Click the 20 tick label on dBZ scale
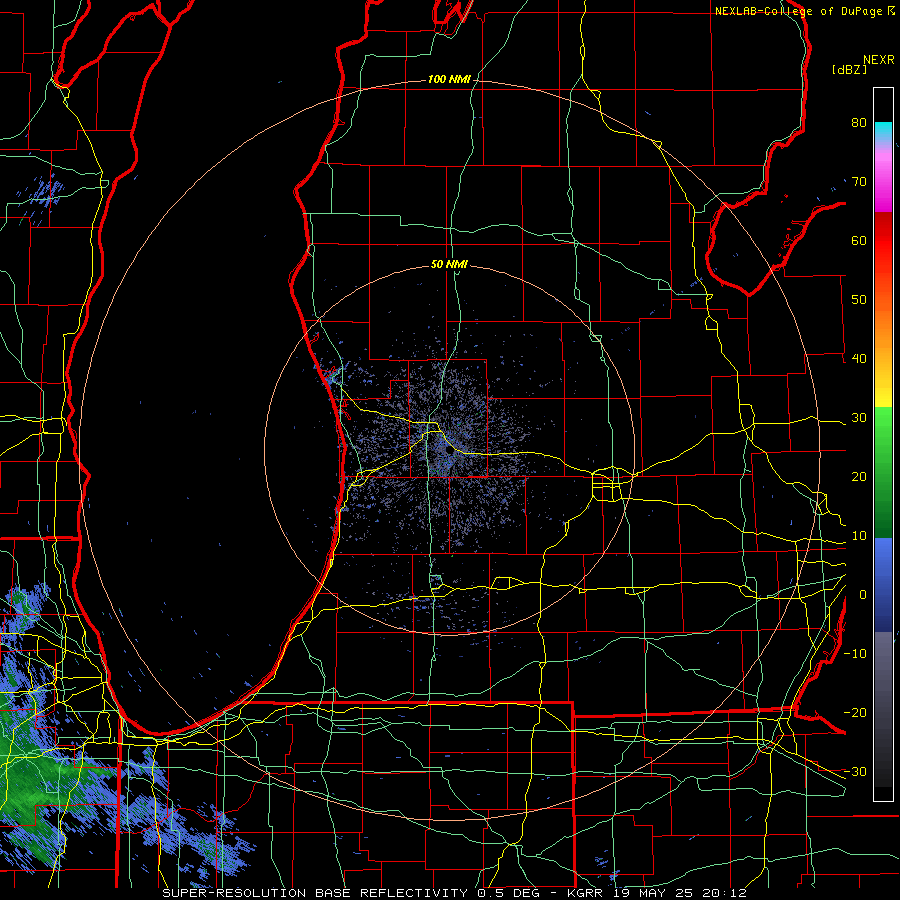The height and width of the screenshot is (900, 900). [859, 476]
